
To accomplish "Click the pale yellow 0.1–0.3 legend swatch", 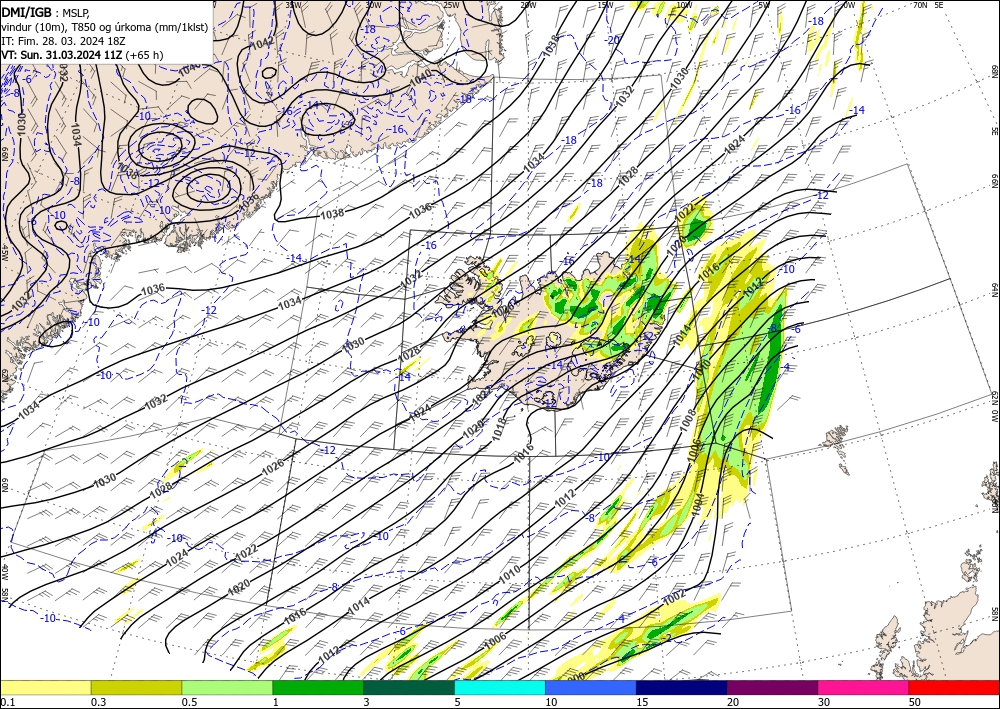I will pos(45,687).
